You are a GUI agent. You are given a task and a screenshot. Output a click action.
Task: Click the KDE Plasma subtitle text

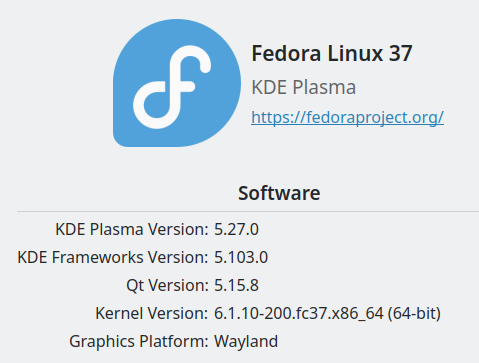pos(304,87)
